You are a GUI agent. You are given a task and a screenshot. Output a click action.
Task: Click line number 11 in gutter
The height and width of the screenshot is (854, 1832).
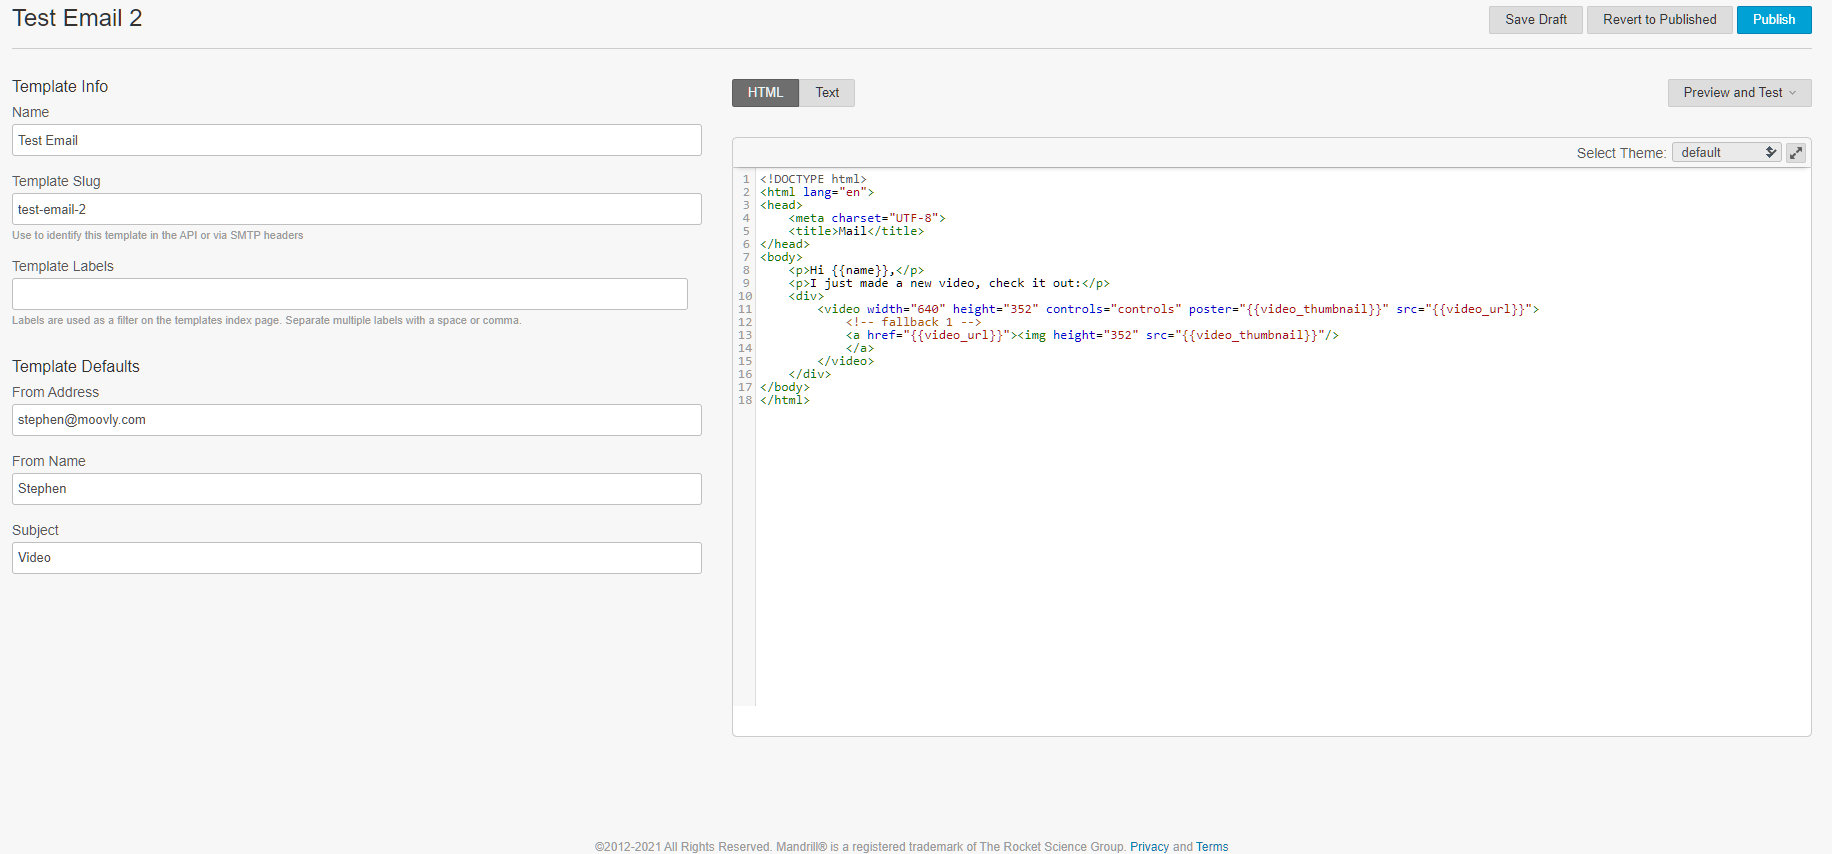[x=745, y=309]
